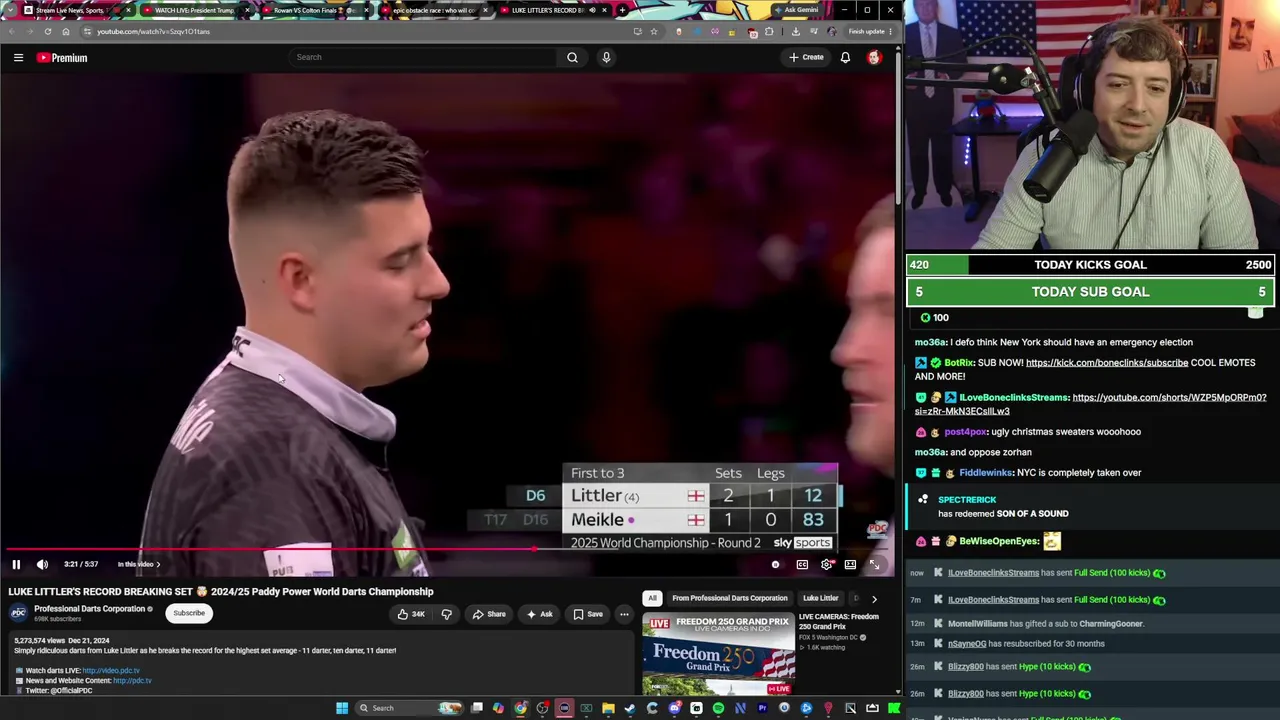Image resolution: width=1280 pixels, height=720 pixels.
Task: Subscribe to Professional Darts Corporation
Action: (x=188, y=613)
